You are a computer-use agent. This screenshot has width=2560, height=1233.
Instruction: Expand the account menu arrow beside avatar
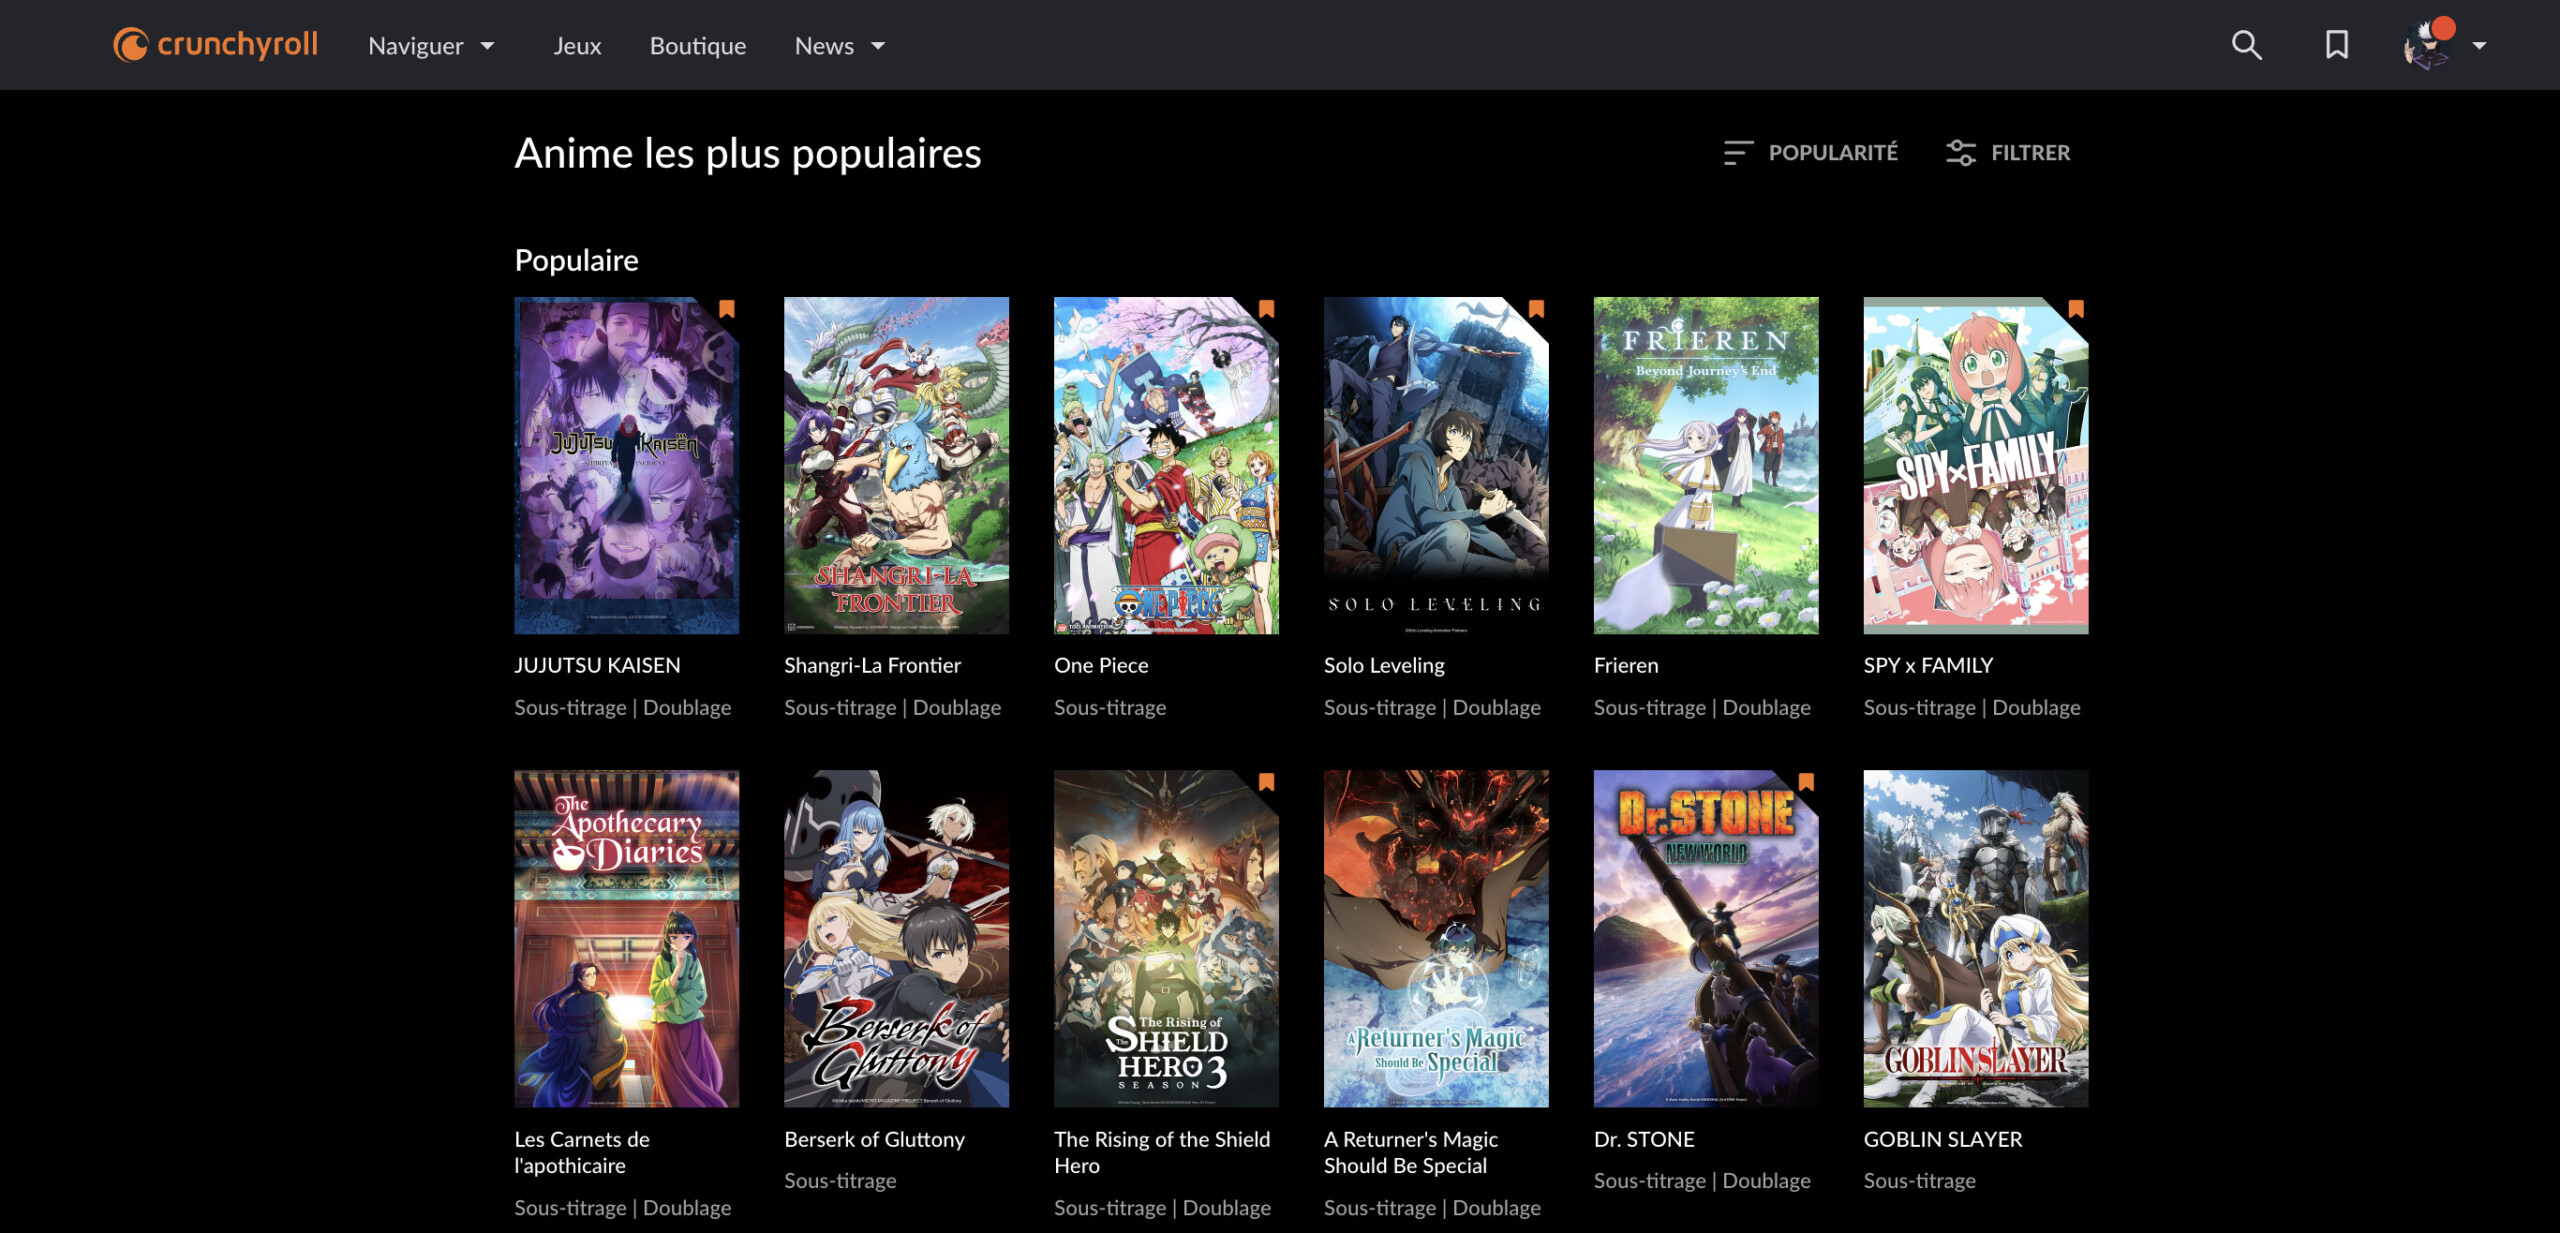(2479, 46)
